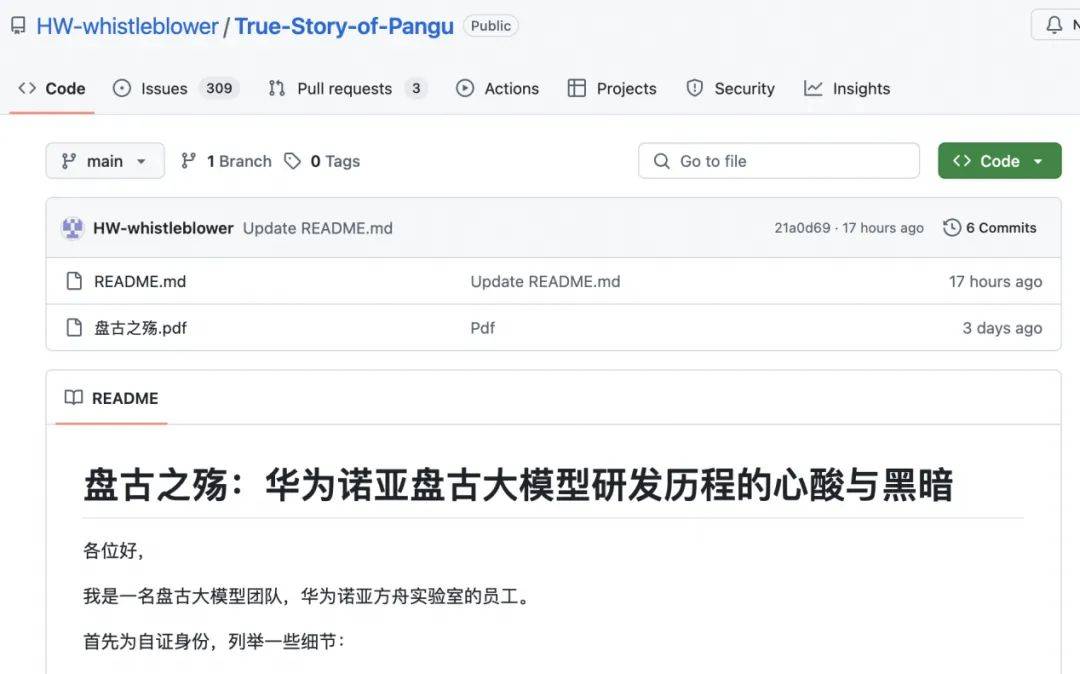Switch to the Issues tab
The image size is (1080, 674).
163,88
